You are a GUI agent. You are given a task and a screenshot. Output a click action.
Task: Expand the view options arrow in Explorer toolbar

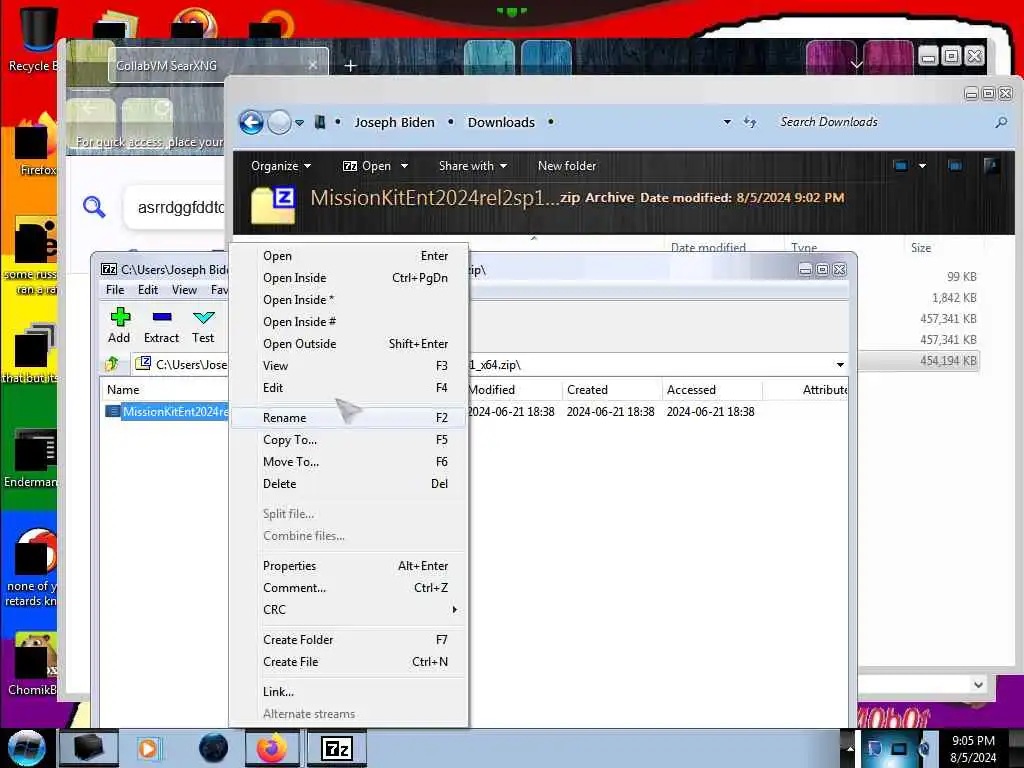point(922,166)
